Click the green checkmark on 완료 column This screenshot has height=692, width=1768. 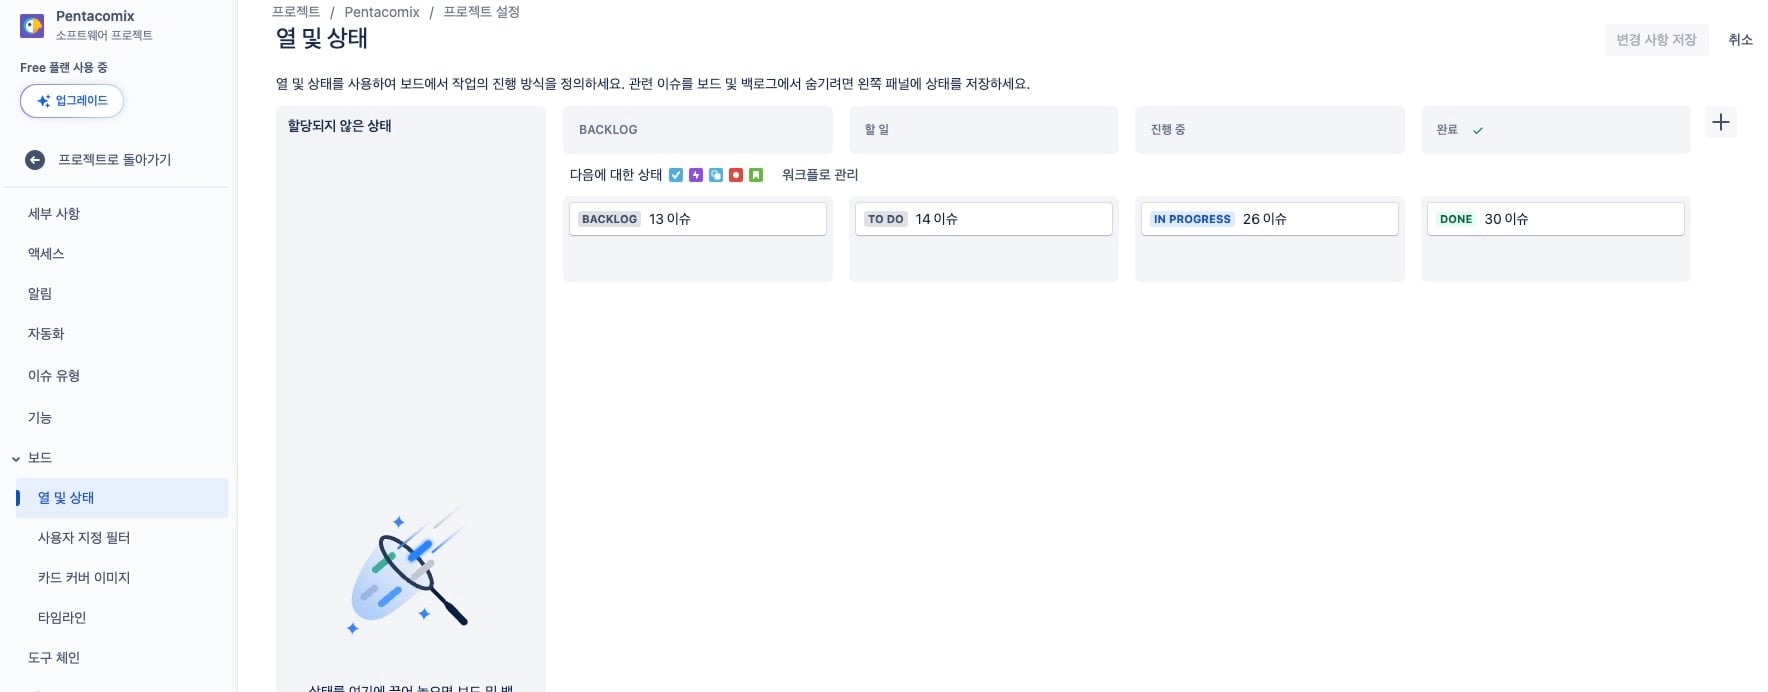tap(1477, 130)
